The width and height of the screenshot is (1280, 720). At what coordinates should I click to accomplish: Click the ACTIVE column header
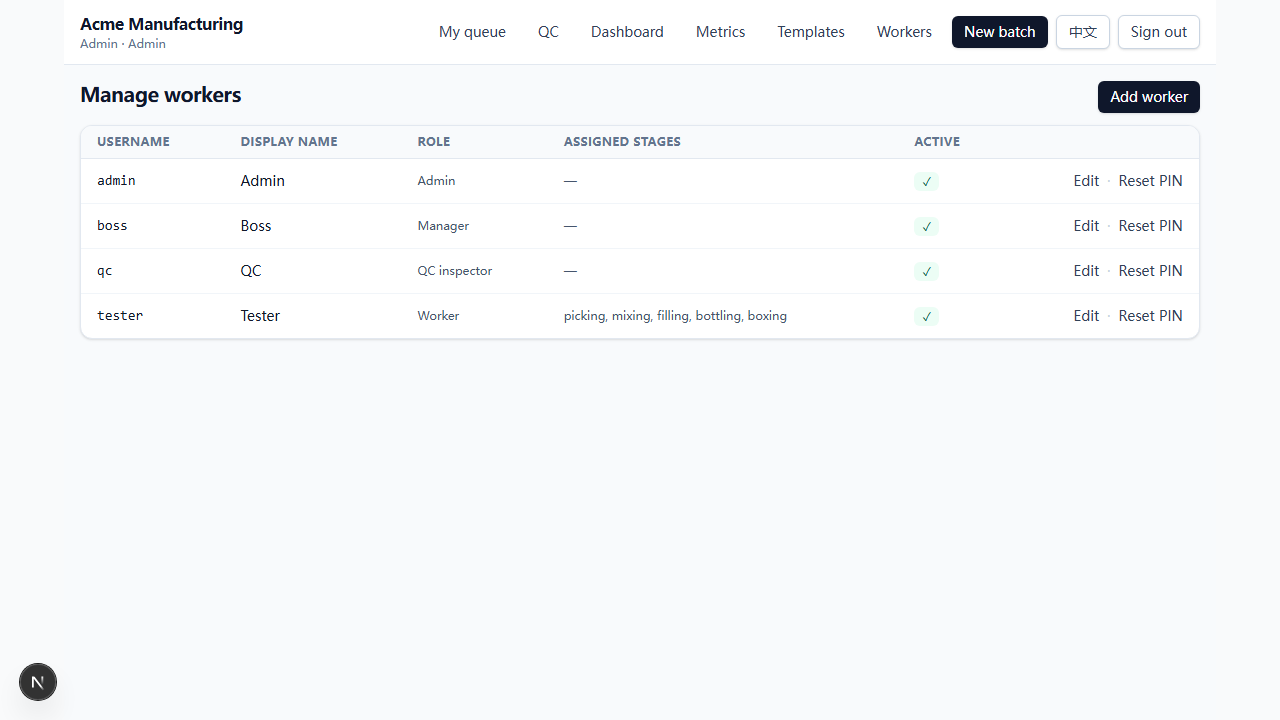pyautogui.click(x=937, y=142)
